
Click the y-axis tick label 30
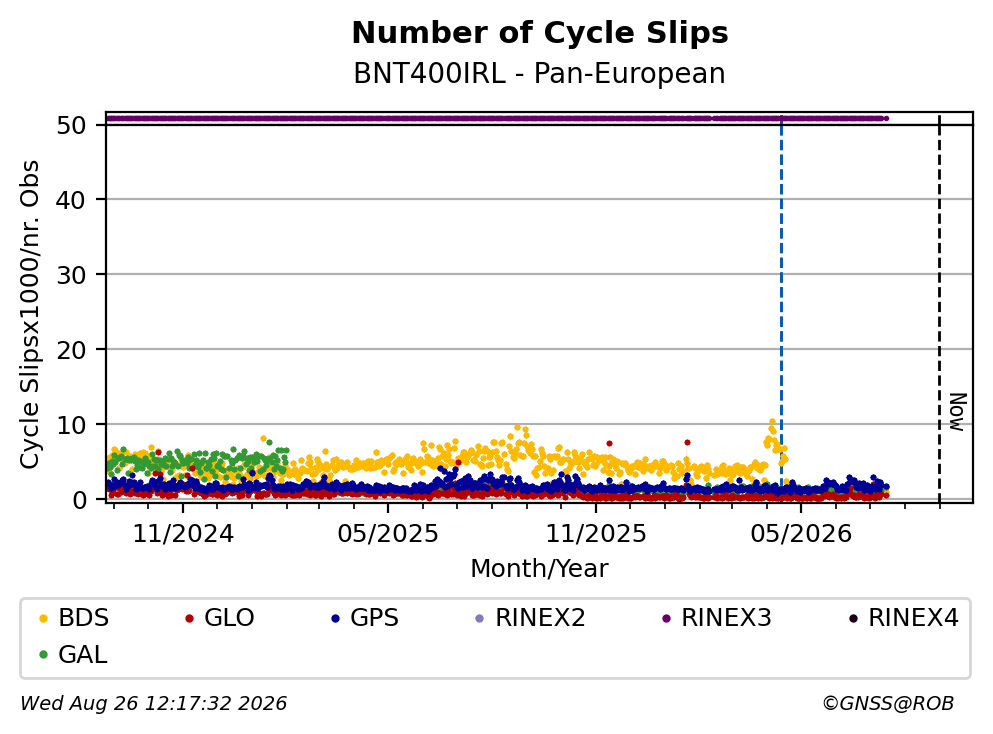click(x=71, y=275)
